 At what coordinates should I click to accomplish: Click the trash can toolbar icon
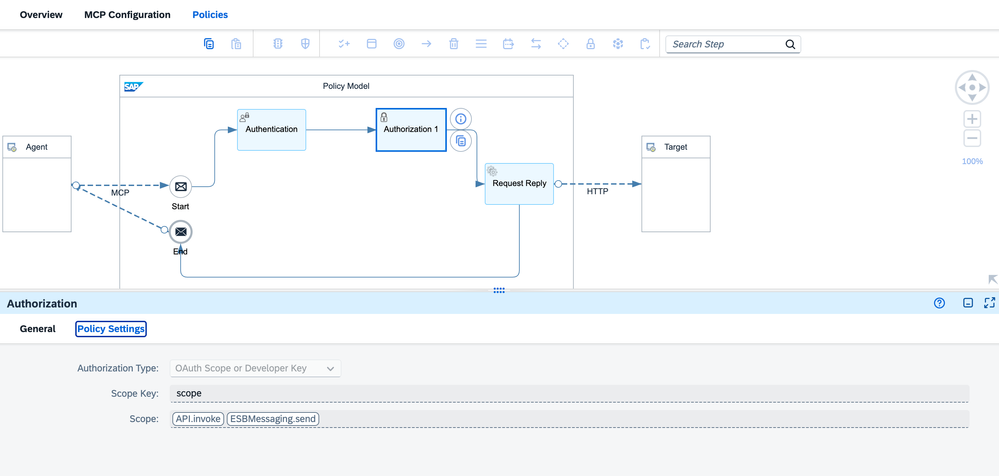point(454,44)
